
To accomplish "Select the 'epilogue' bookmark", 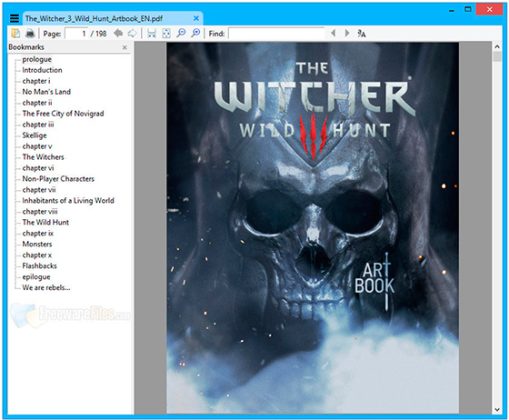I will tap(36, 277).
